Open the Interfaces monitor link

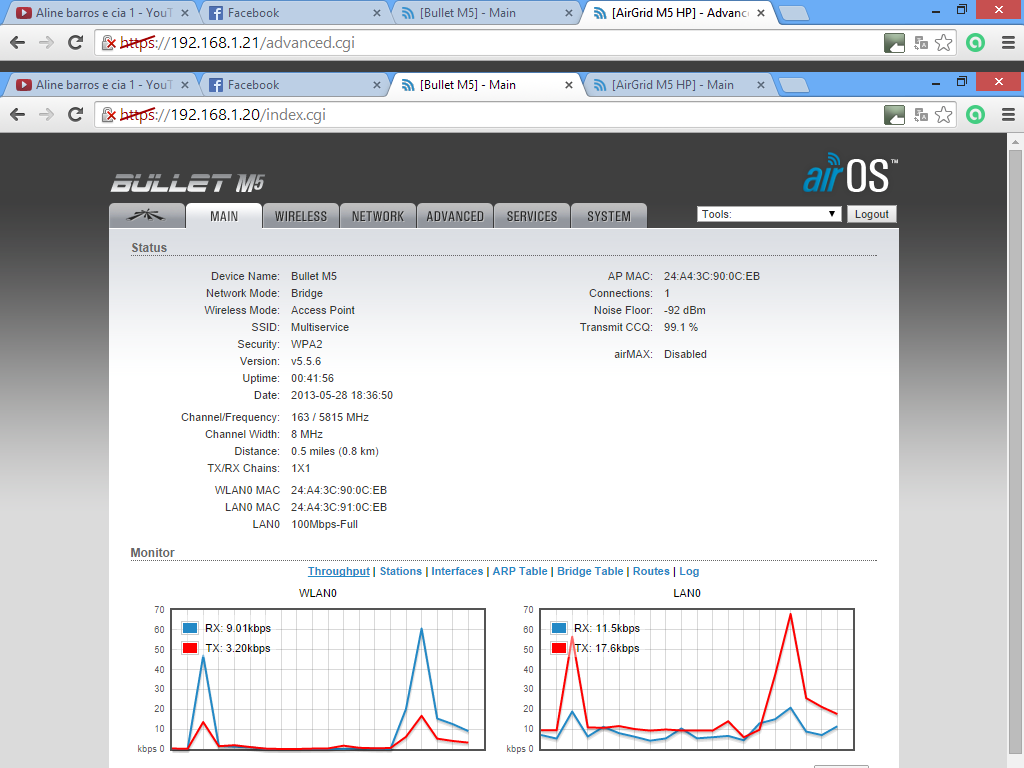pos(456,571)
